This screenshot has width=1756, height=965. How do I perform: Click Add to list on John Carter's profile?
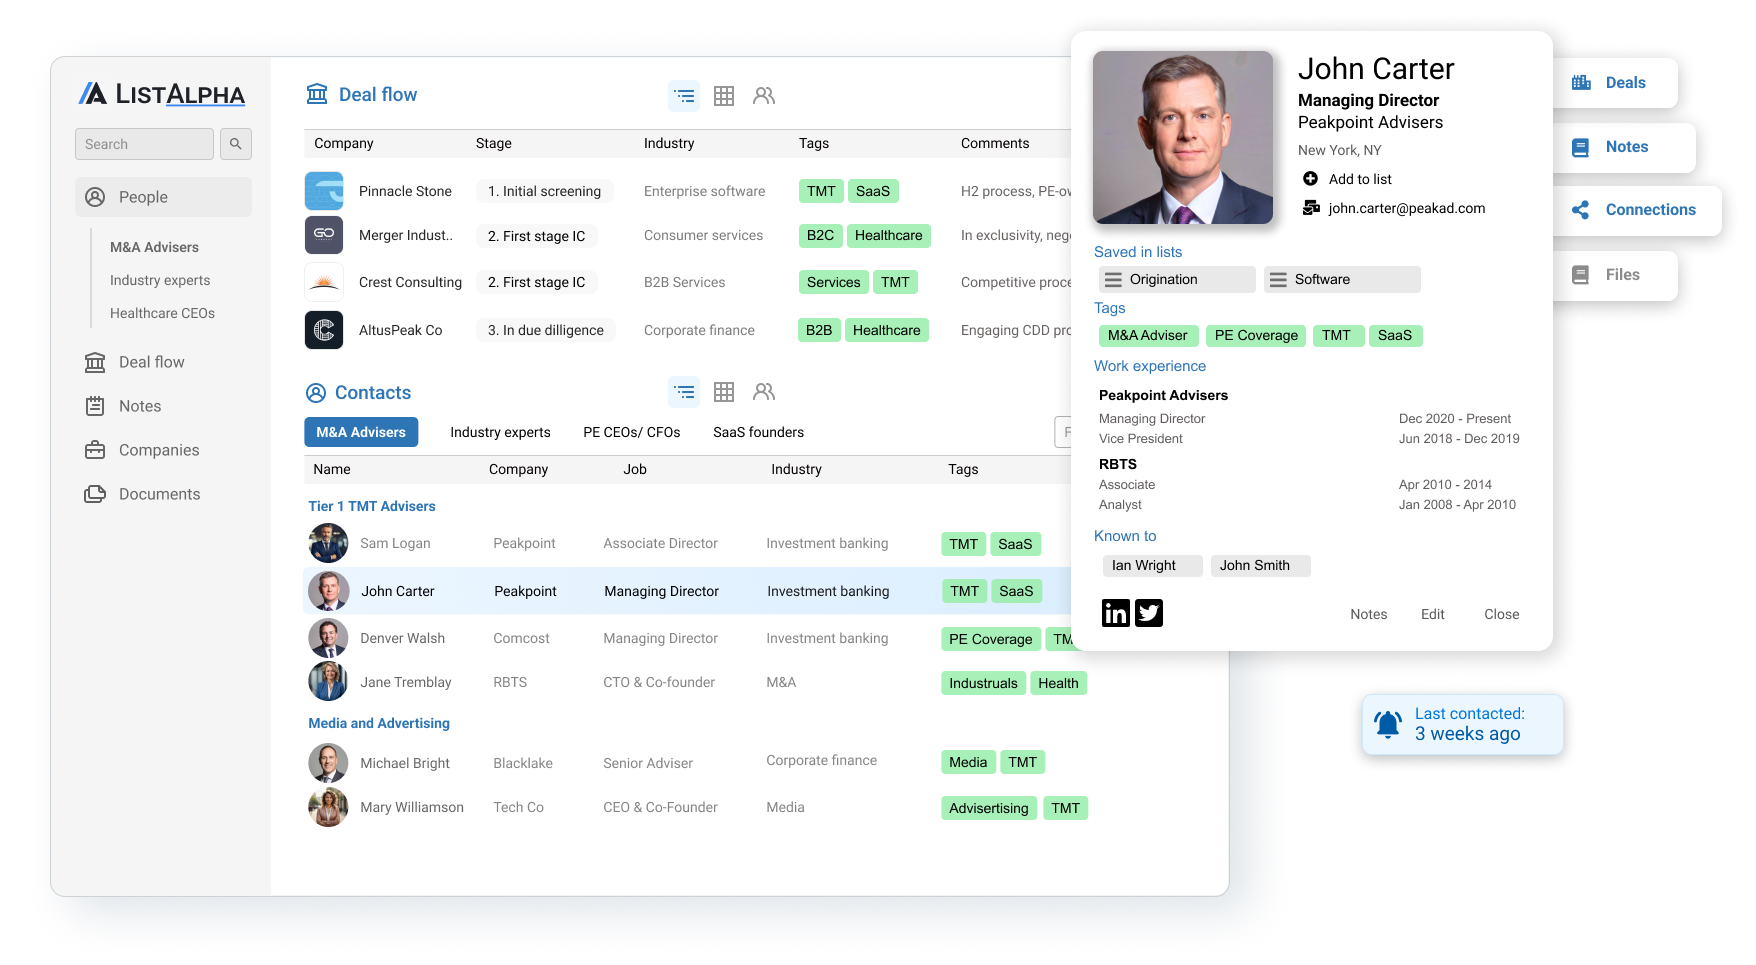tap(1347, 179)
